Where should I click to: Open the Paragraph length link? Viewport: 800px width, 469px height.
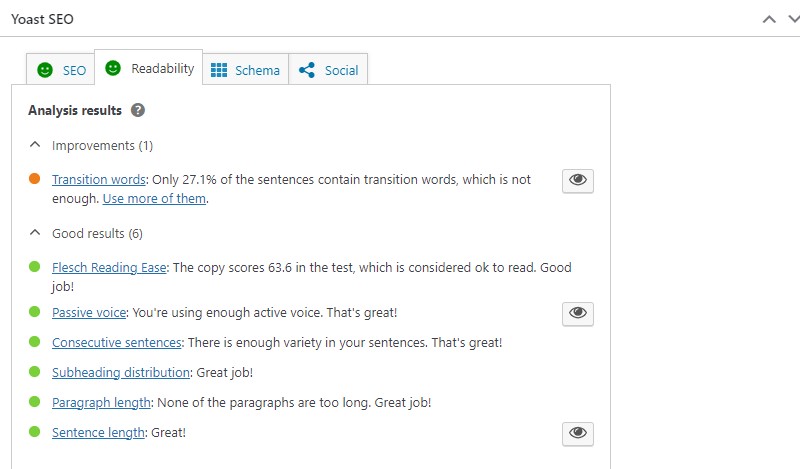102,402
